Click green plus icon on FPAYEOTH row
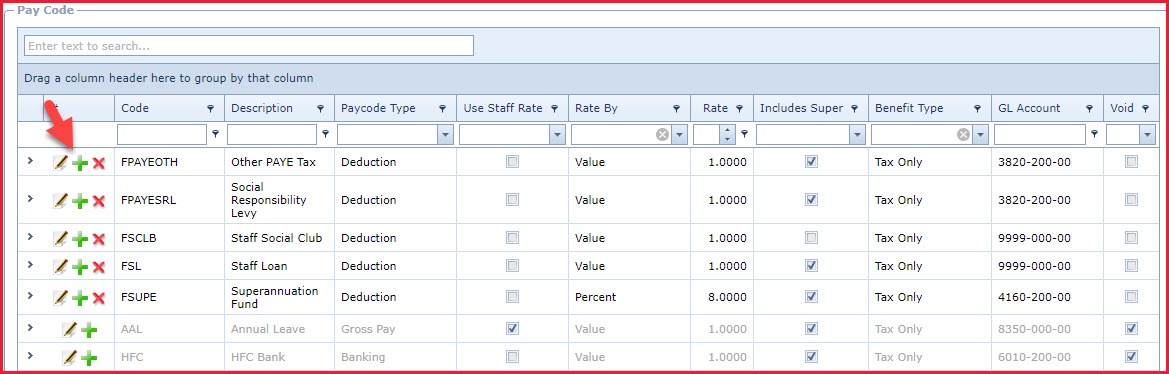 pyautogui.click(x=80, y=163)
